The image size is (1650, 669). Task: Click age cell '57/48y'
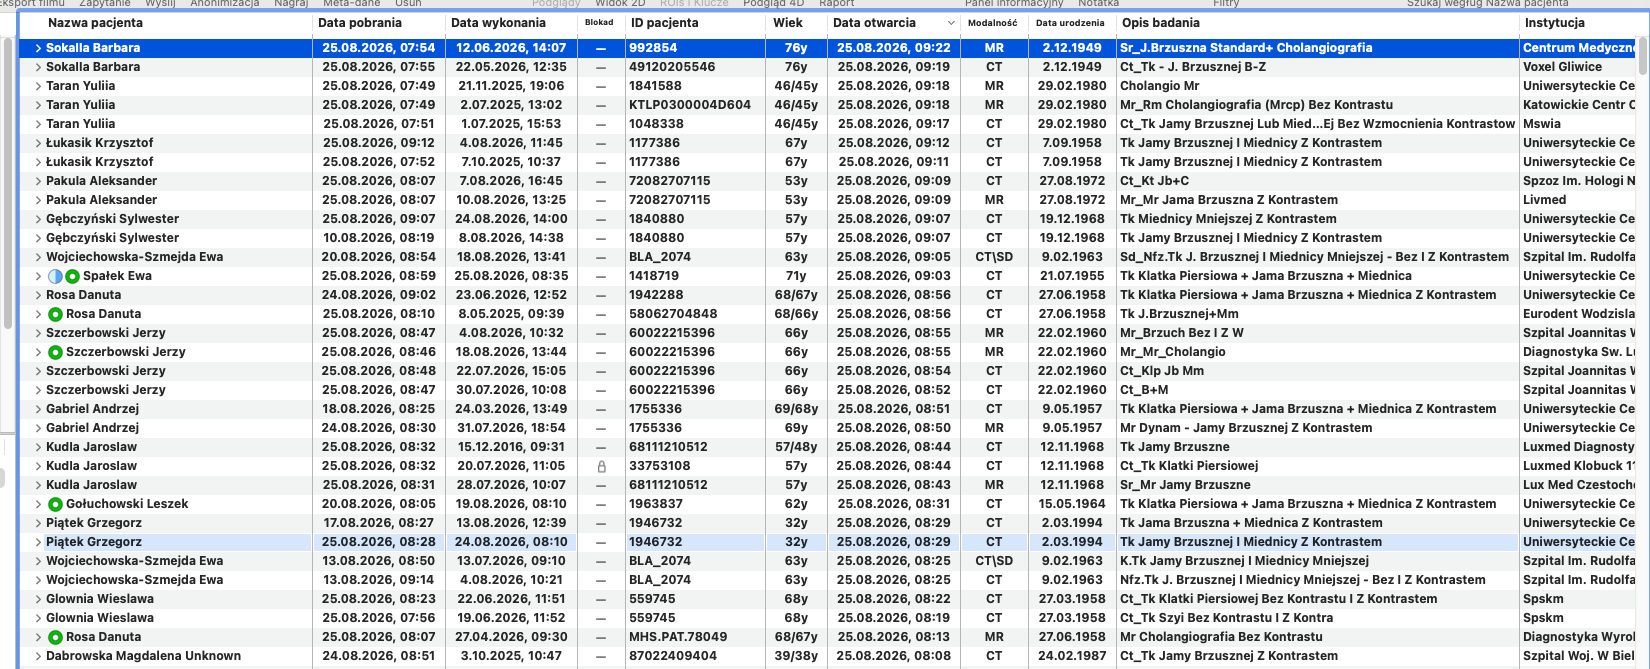(x=796, y=447)
